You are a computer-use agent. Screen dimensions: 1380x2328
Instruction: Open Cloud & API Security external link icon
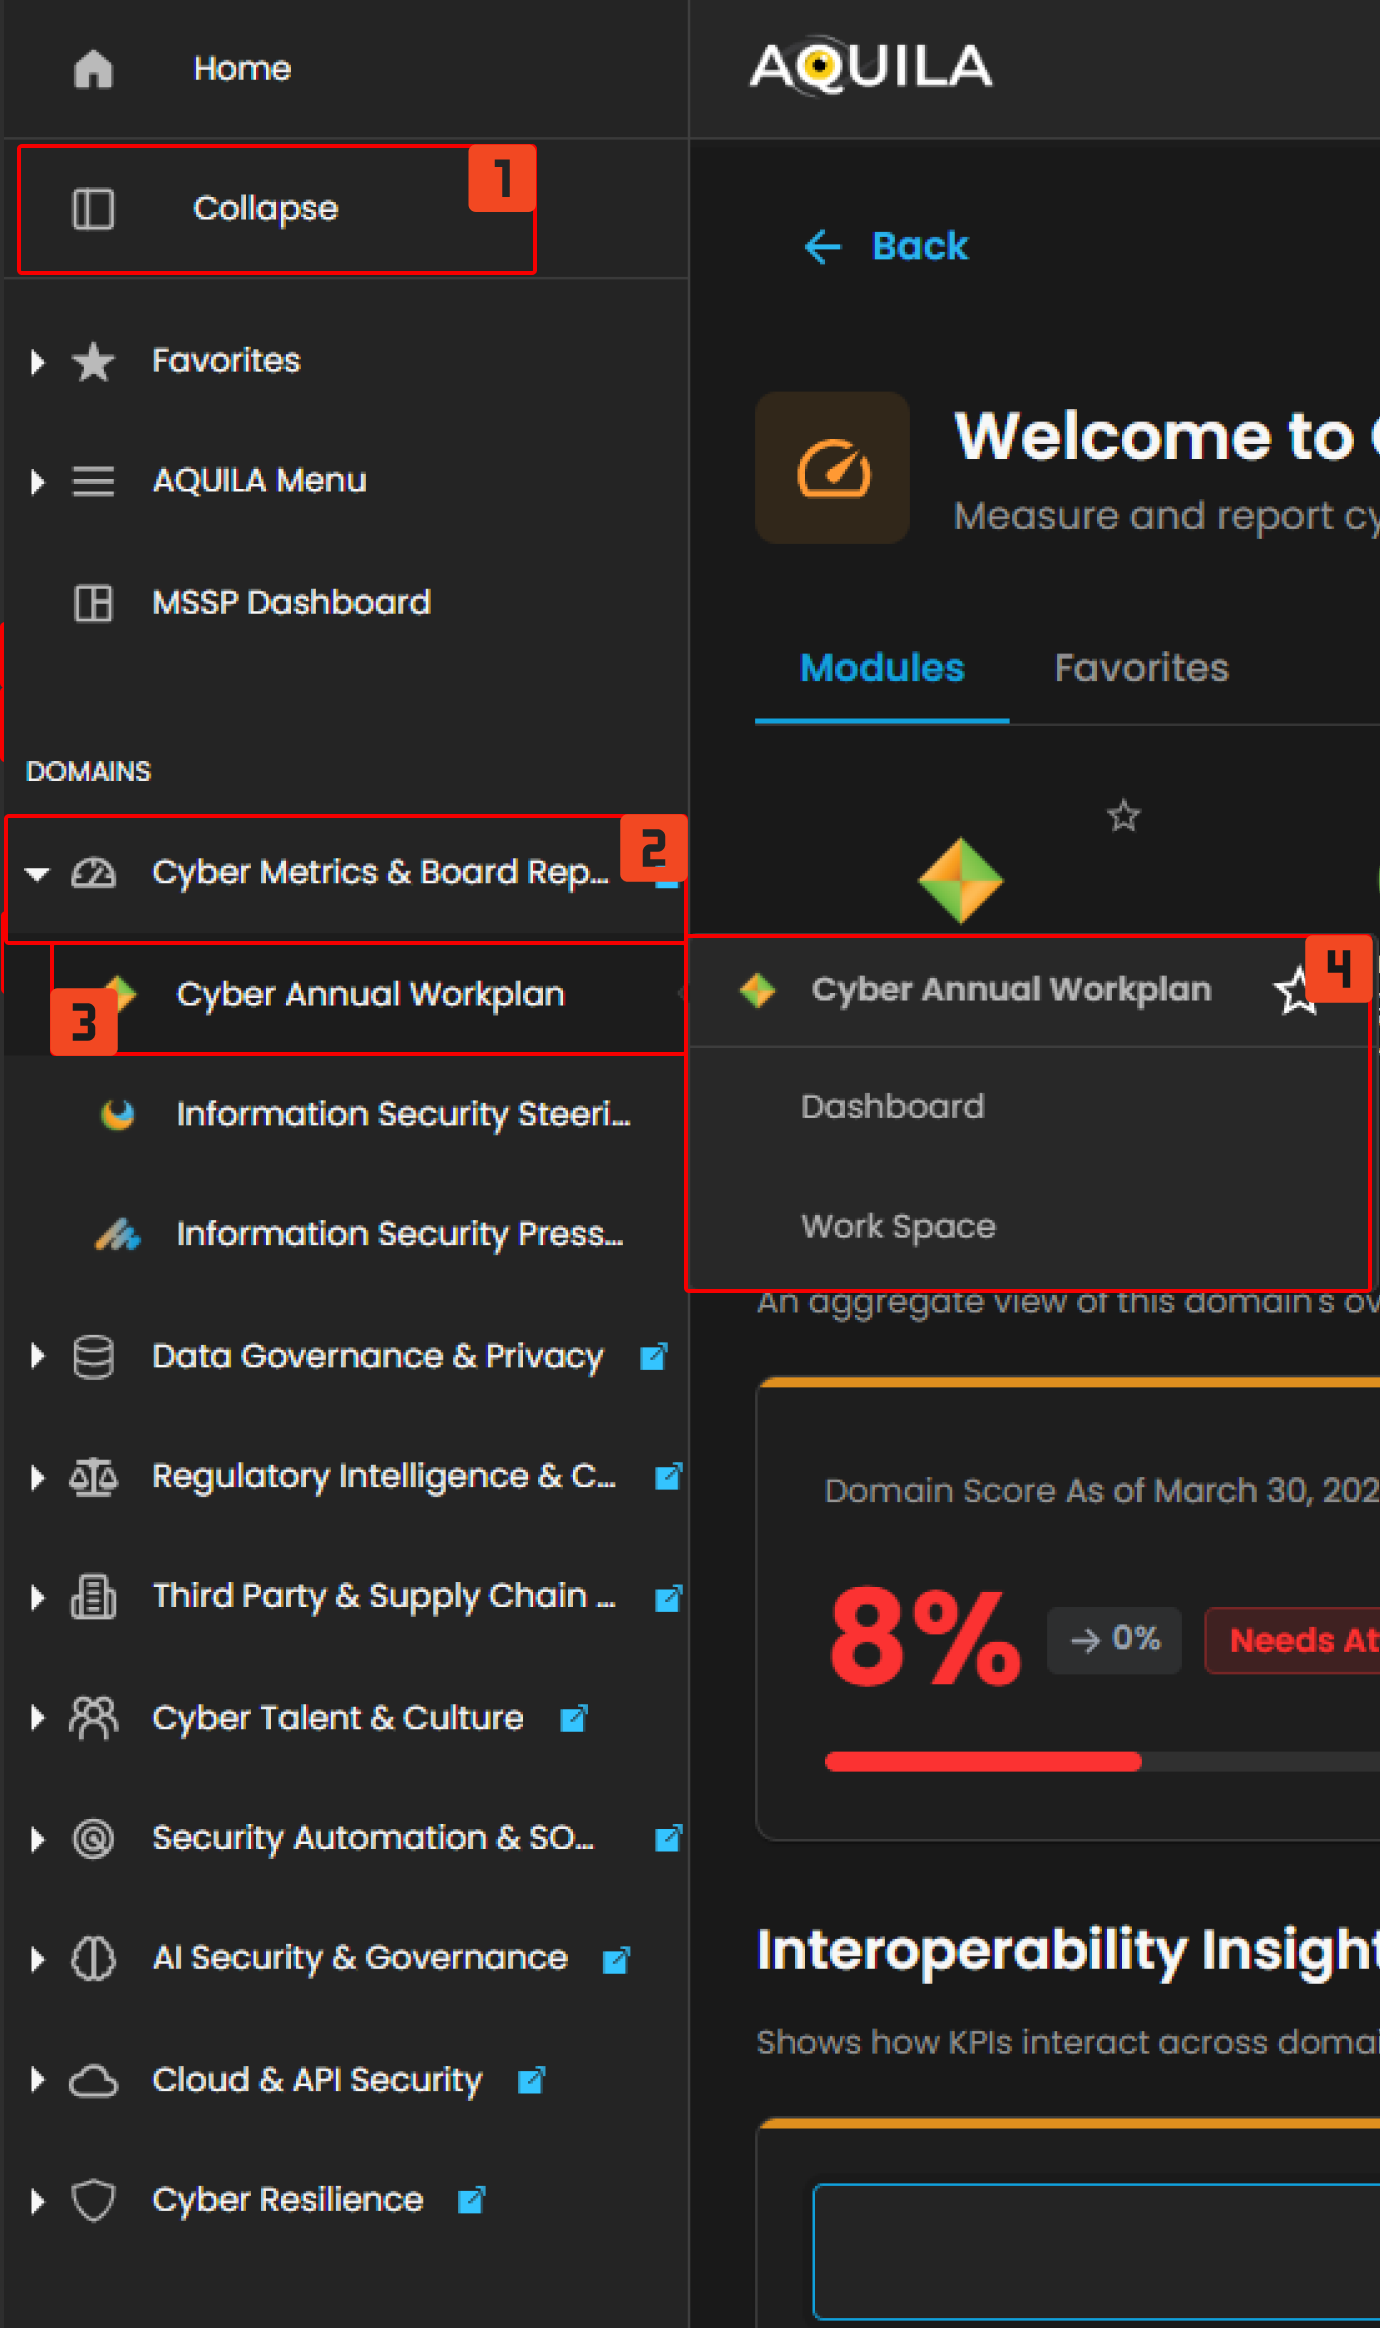pos(531,2081)
